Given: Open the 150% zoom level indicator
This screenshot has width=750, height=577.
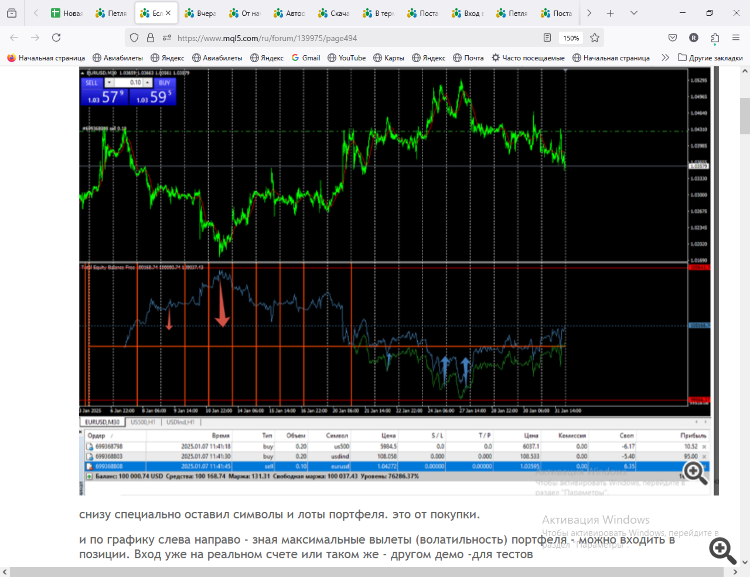Looking at the screenshot, I should click(x=571, y=38).
